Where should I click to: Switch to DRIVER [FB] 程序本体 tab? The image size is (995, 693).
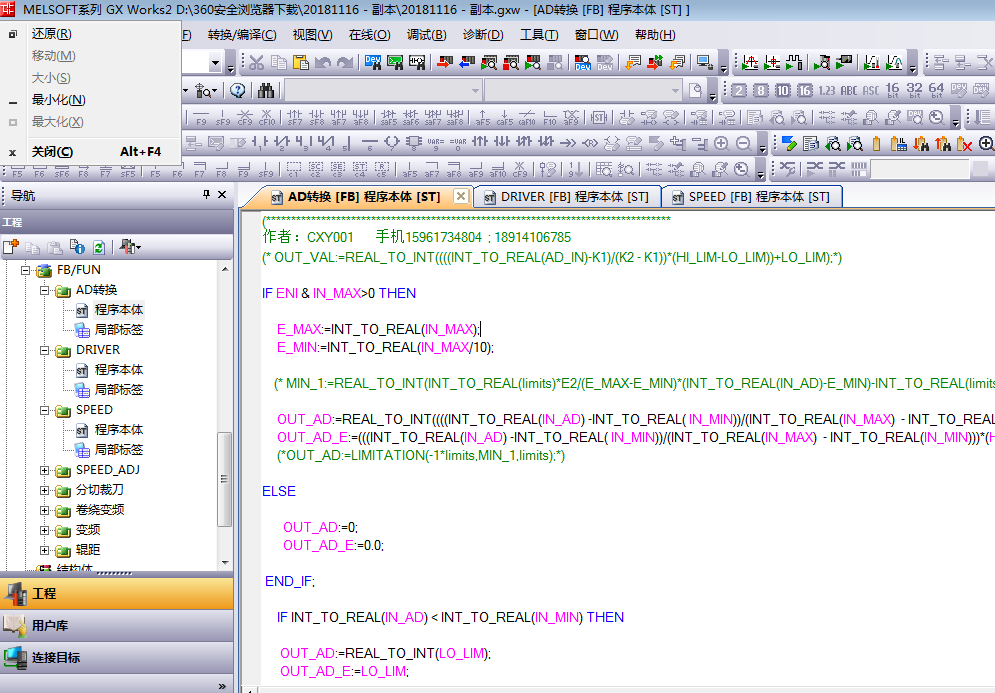point(565,197)
